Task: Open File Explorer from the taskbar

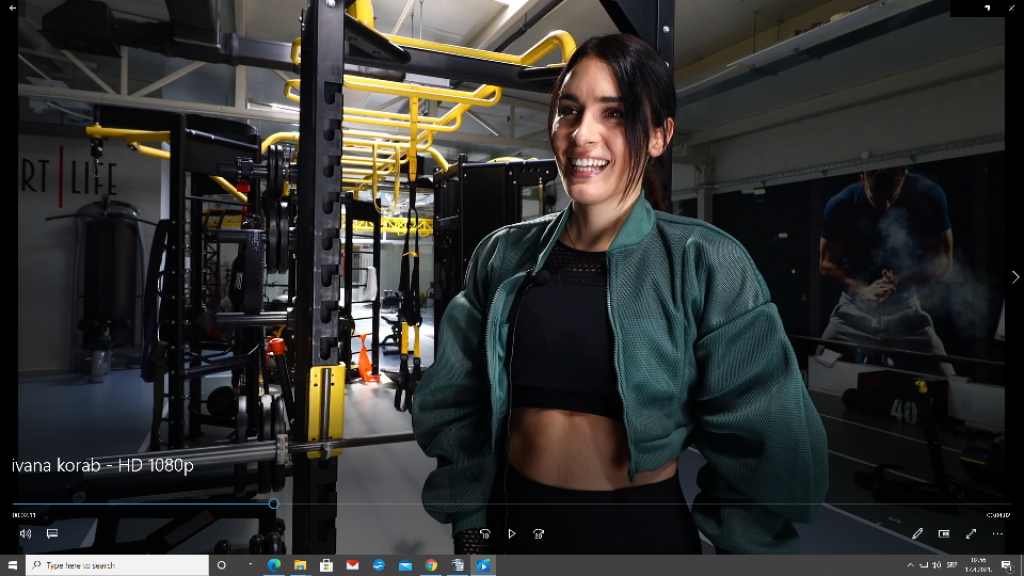Action: tap(300, 565)
